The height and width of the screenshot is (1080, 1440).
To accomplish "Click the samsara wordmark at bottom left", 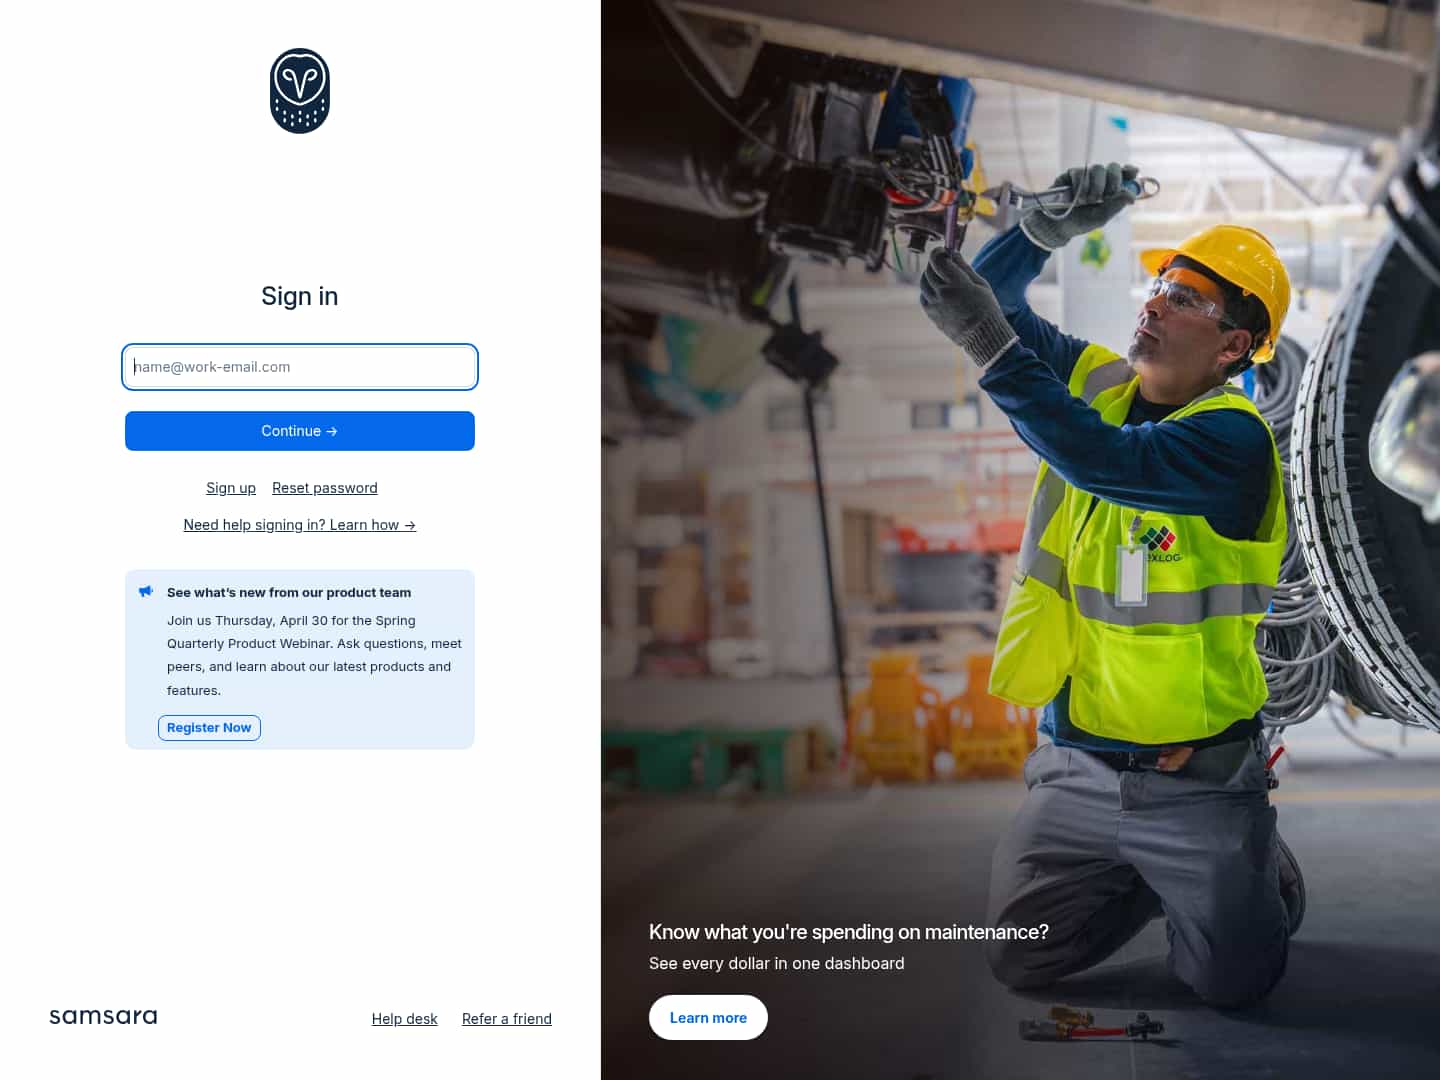I will click(103, 1016).
